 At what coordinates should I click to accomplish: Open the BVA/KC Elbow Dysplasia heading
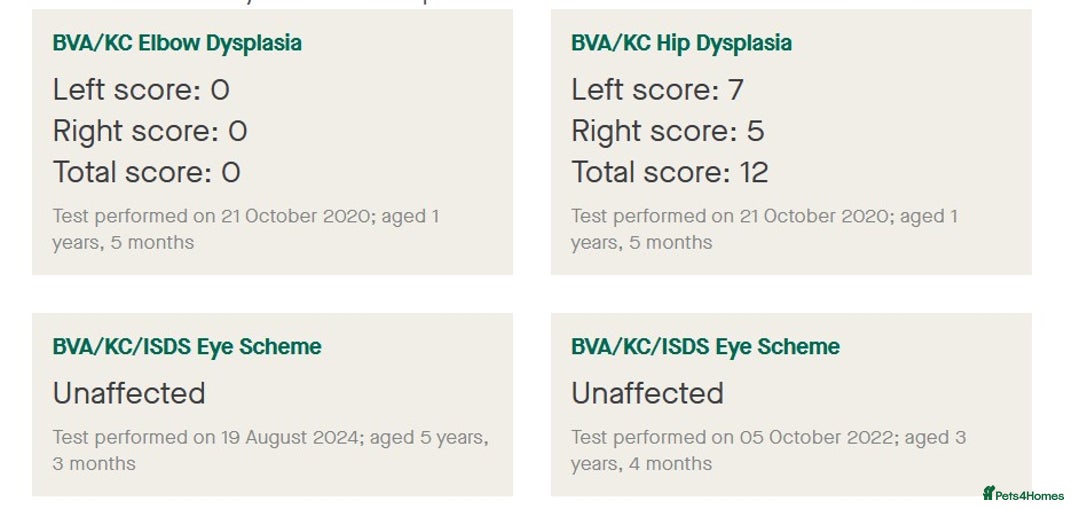[x=177, y=43]
